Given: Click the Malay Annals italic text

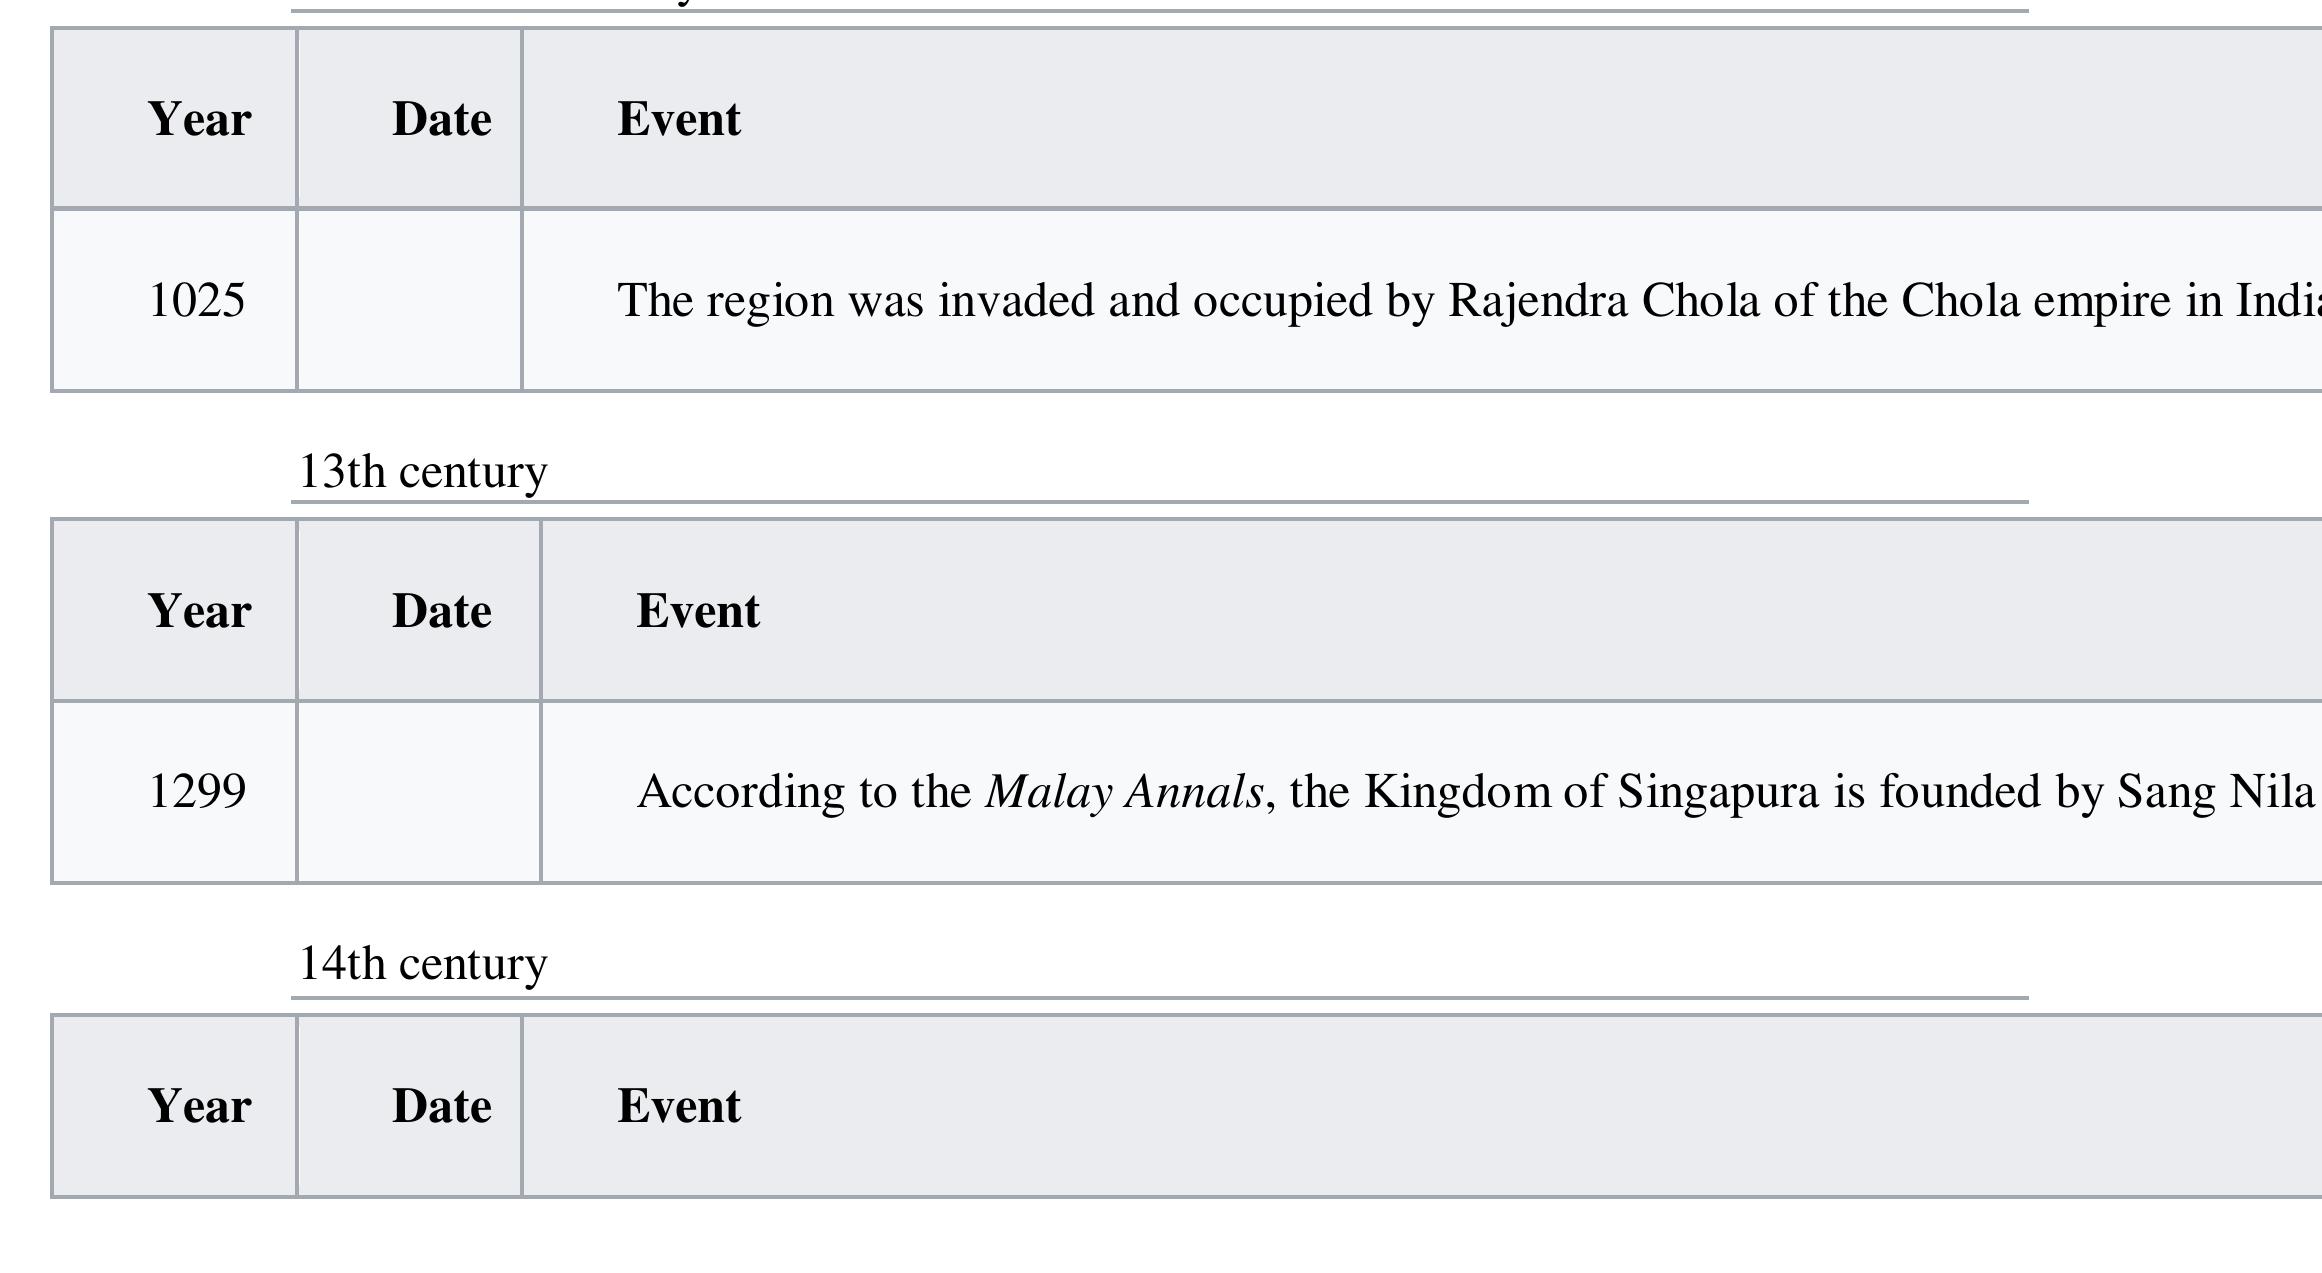Looking at the screenshot, I should point(1124,793).
